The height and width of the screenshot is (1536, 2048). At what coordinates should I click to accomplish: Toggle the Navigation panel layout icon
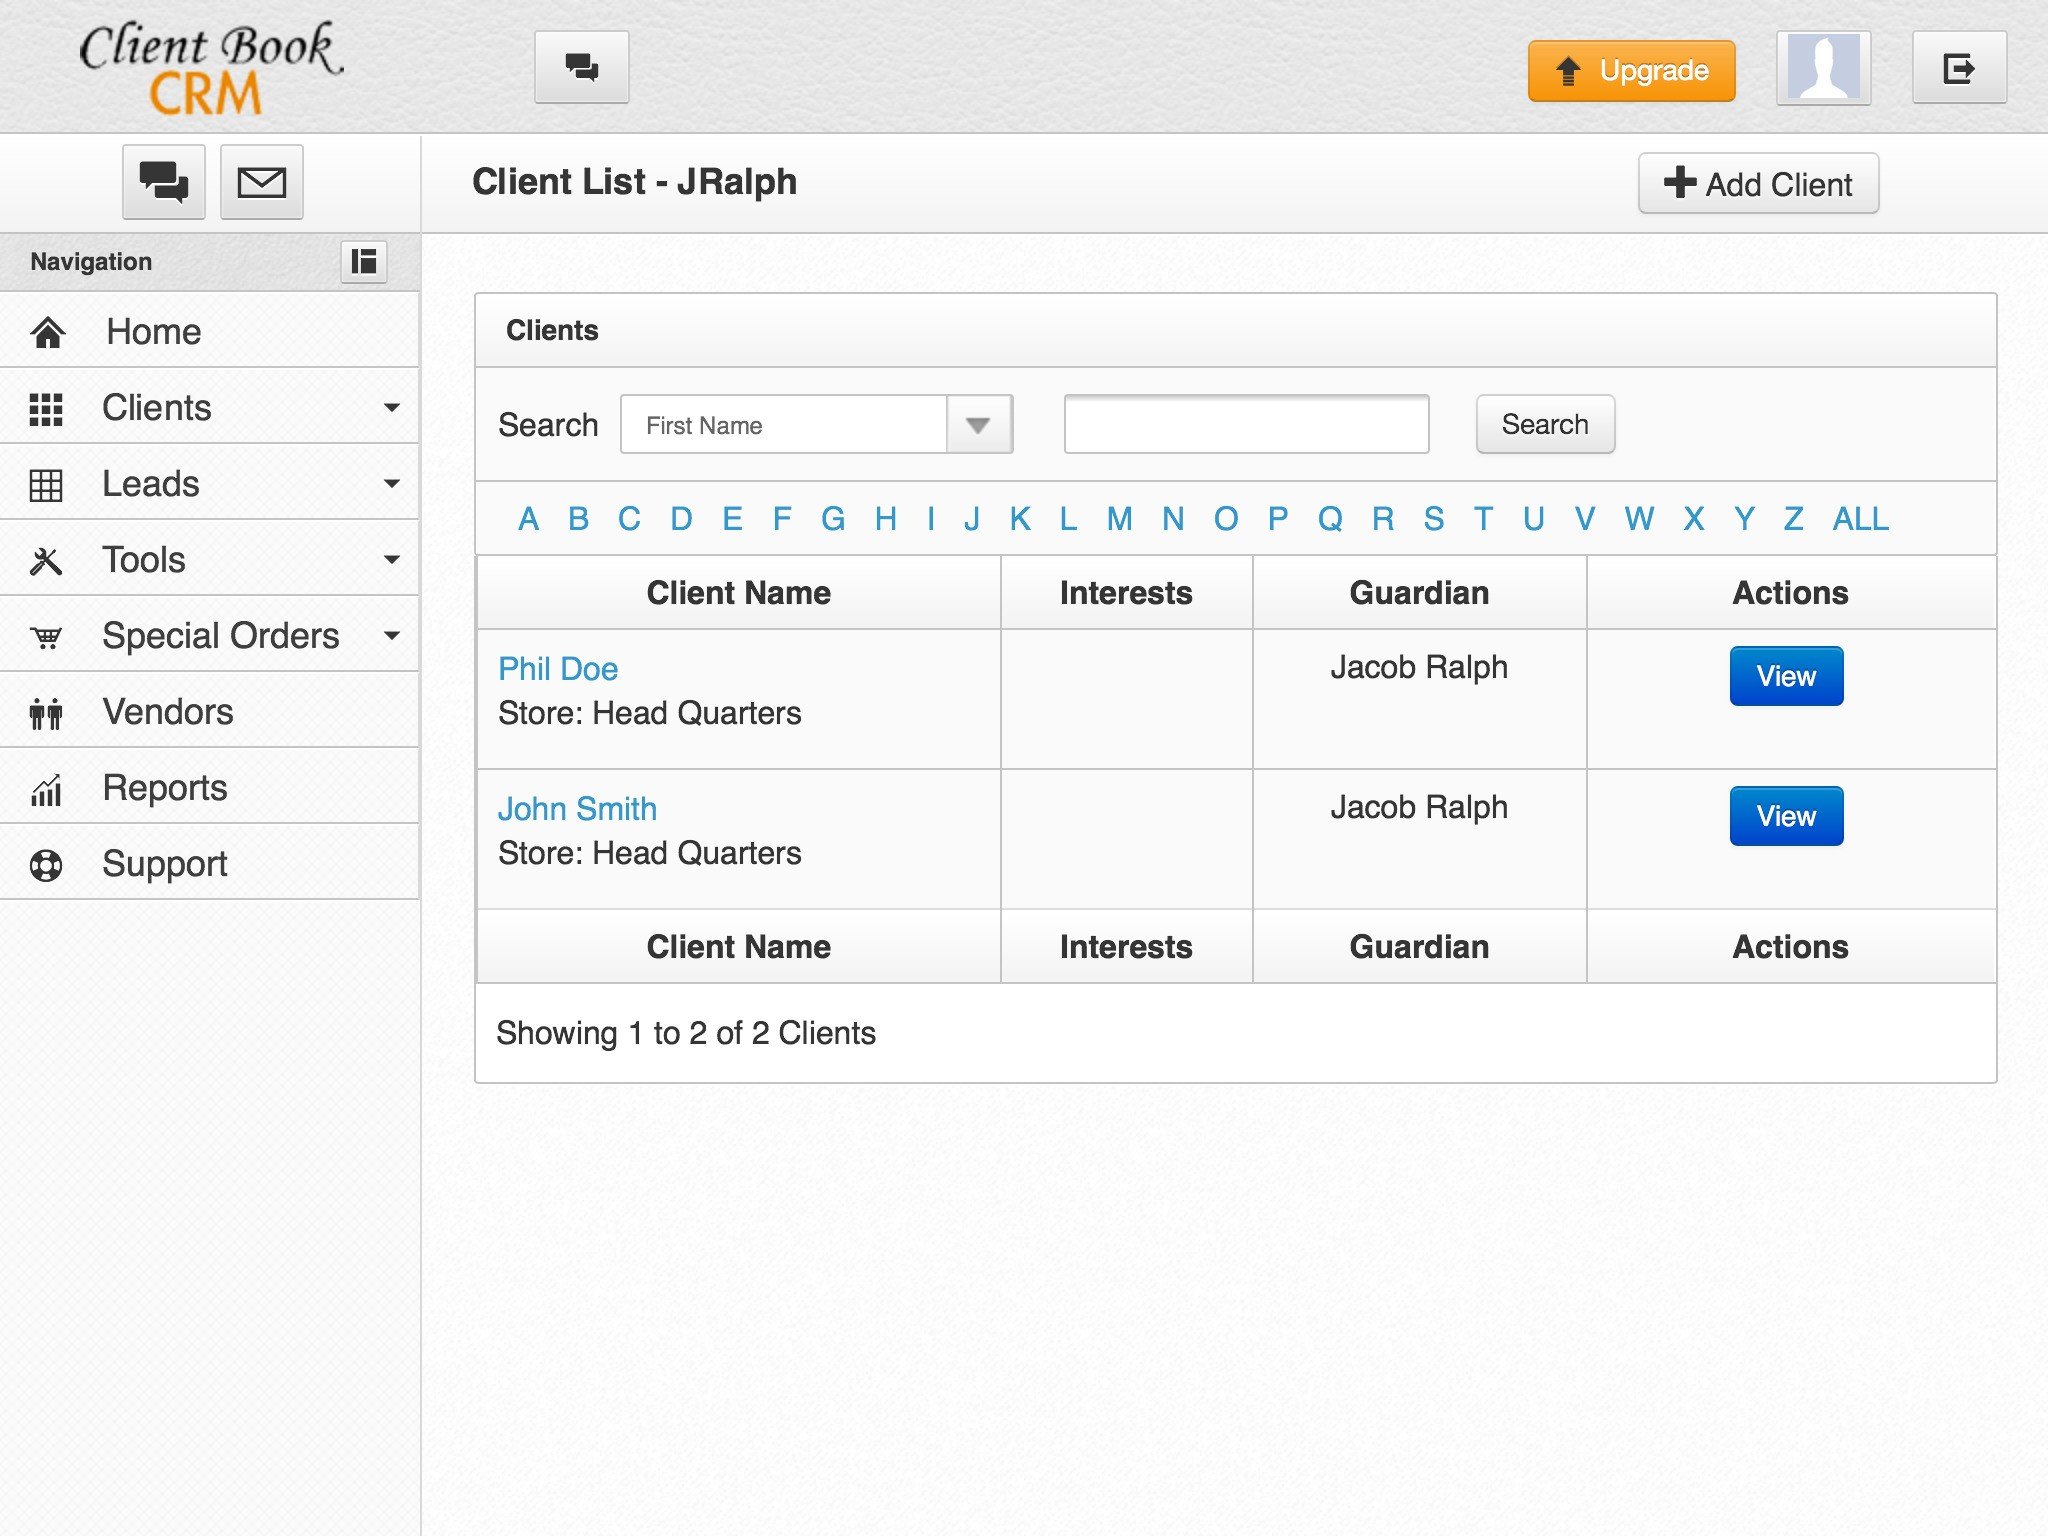point(364,262)
